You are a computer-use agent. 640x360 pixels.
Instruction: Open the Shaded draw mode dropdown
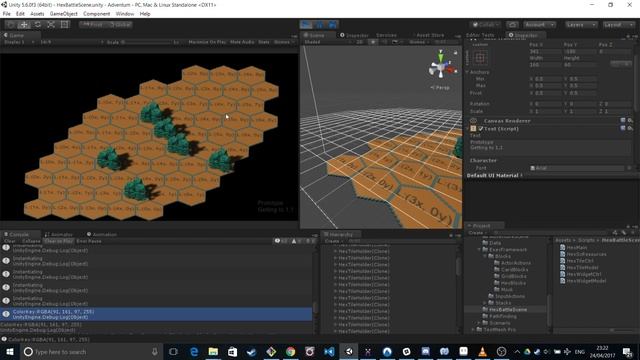pyautogui.click(x=327, y=42)
